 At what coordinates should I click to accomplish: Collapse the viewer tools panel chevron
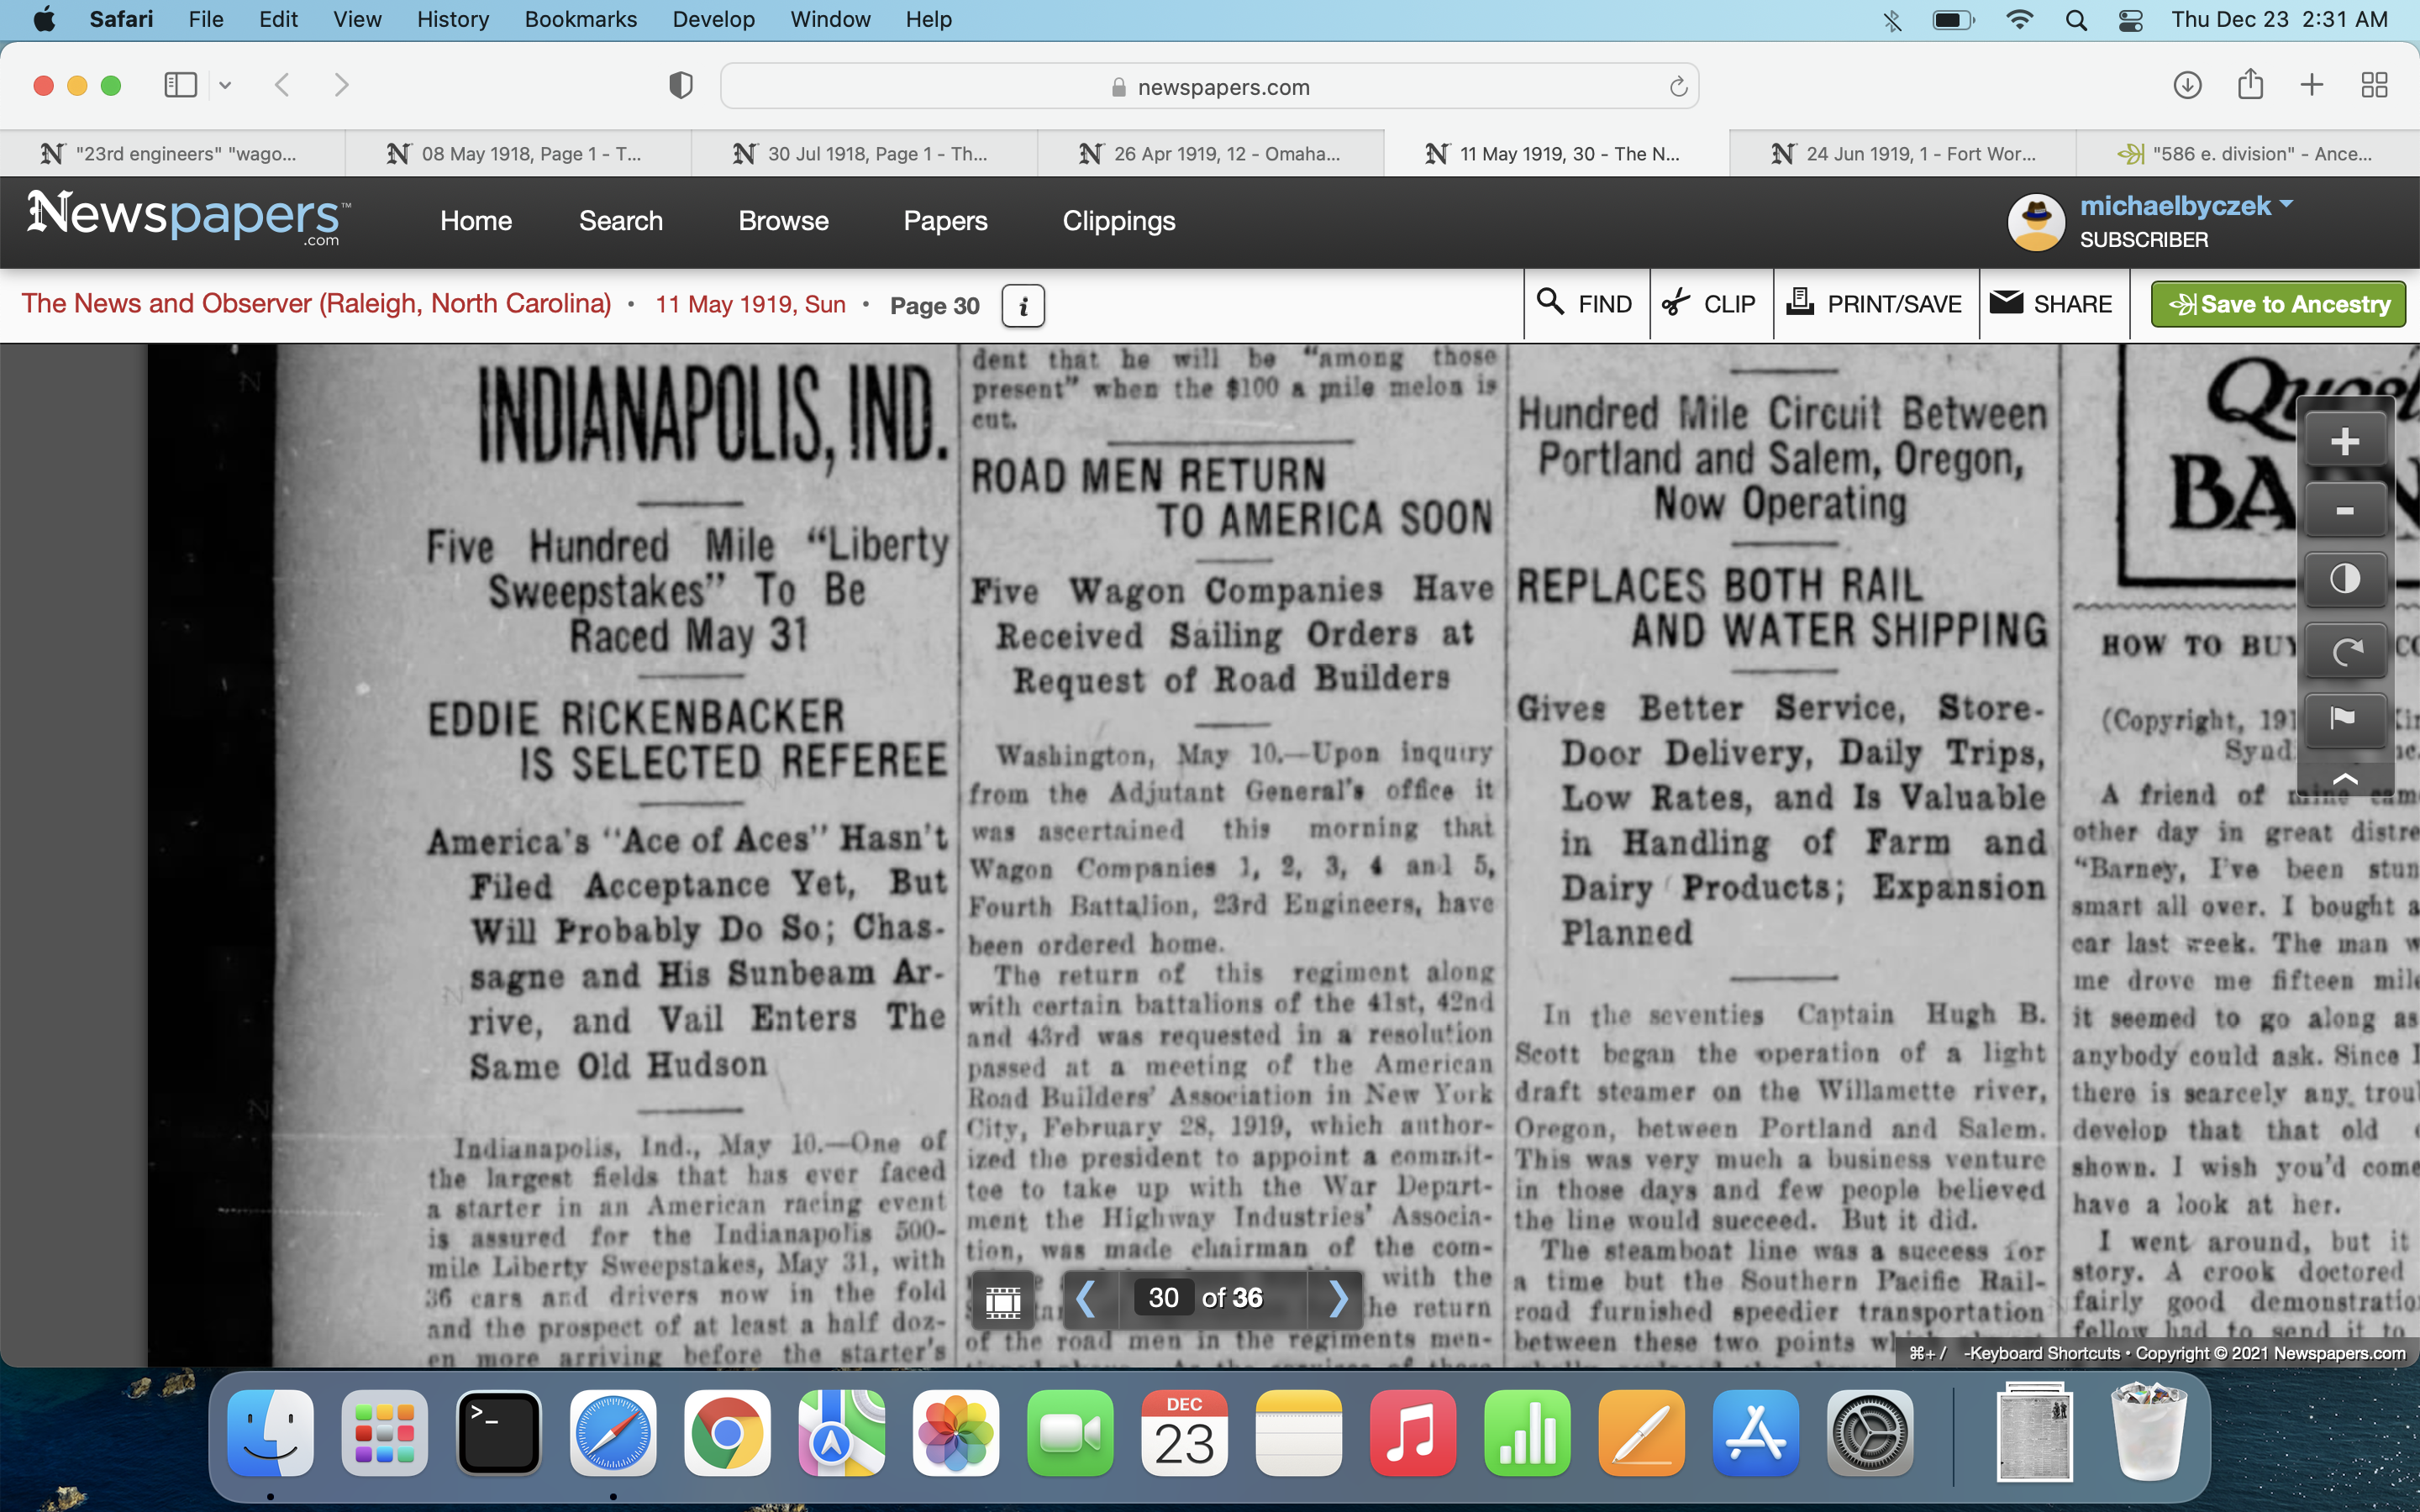2344,778
